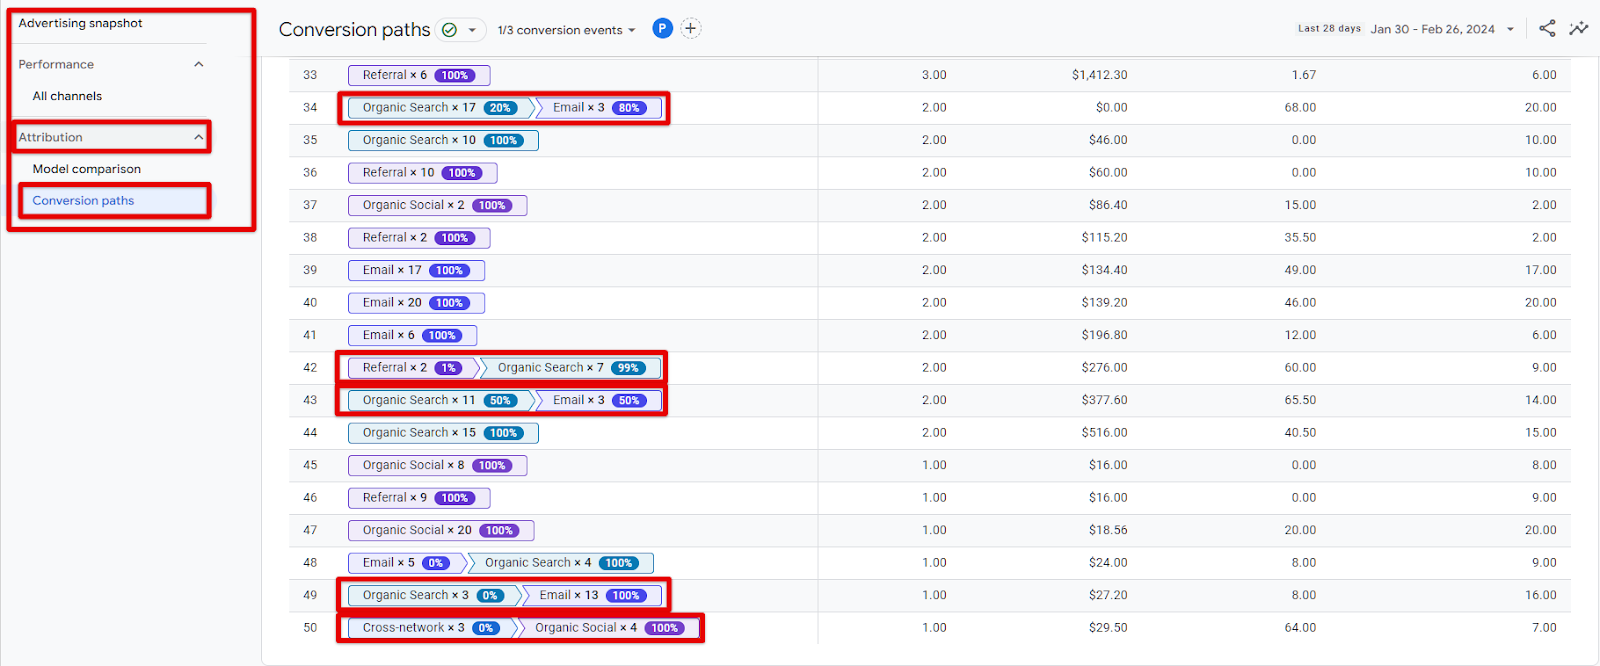The height and width of the screenshot is (666, 1600).
Task: Collapse the Performance section
Action: click(x=198, y=64)
